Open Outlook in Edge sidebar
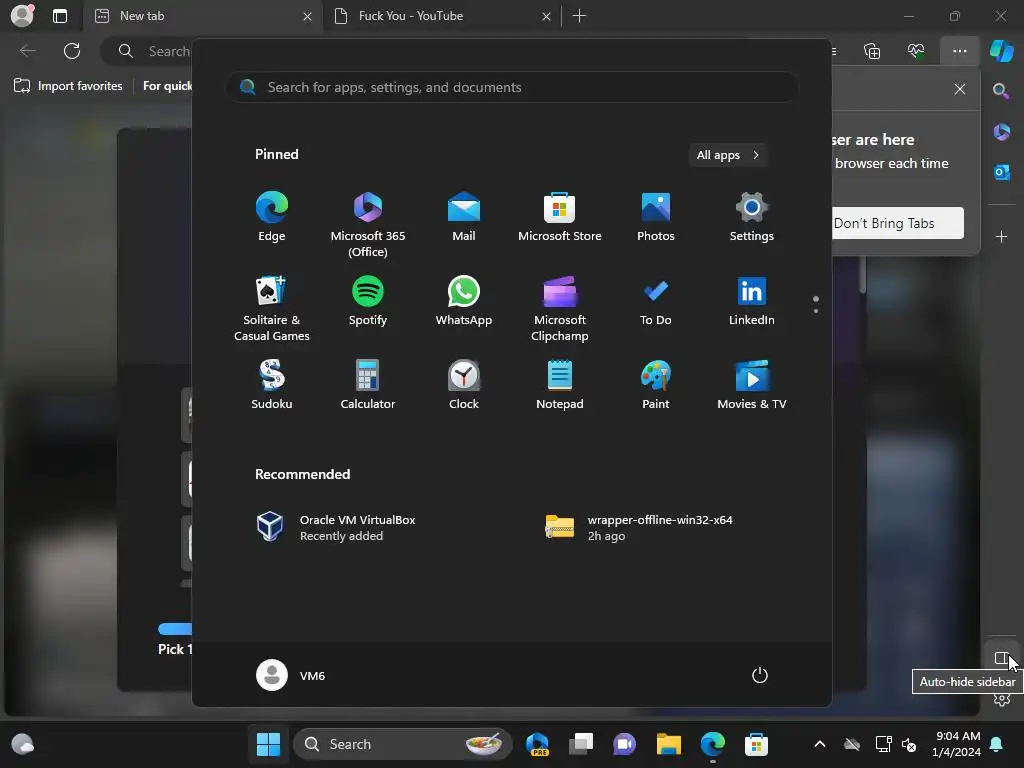The image size is (1024, 768). tap(1001, 172)
